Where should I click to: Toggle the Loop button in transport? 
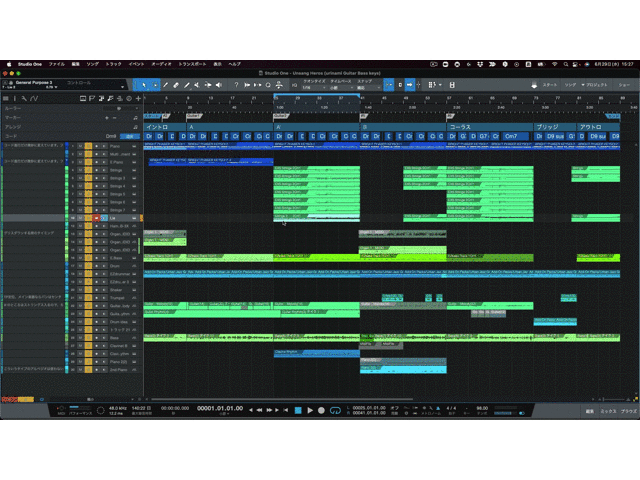click(337, 411)
